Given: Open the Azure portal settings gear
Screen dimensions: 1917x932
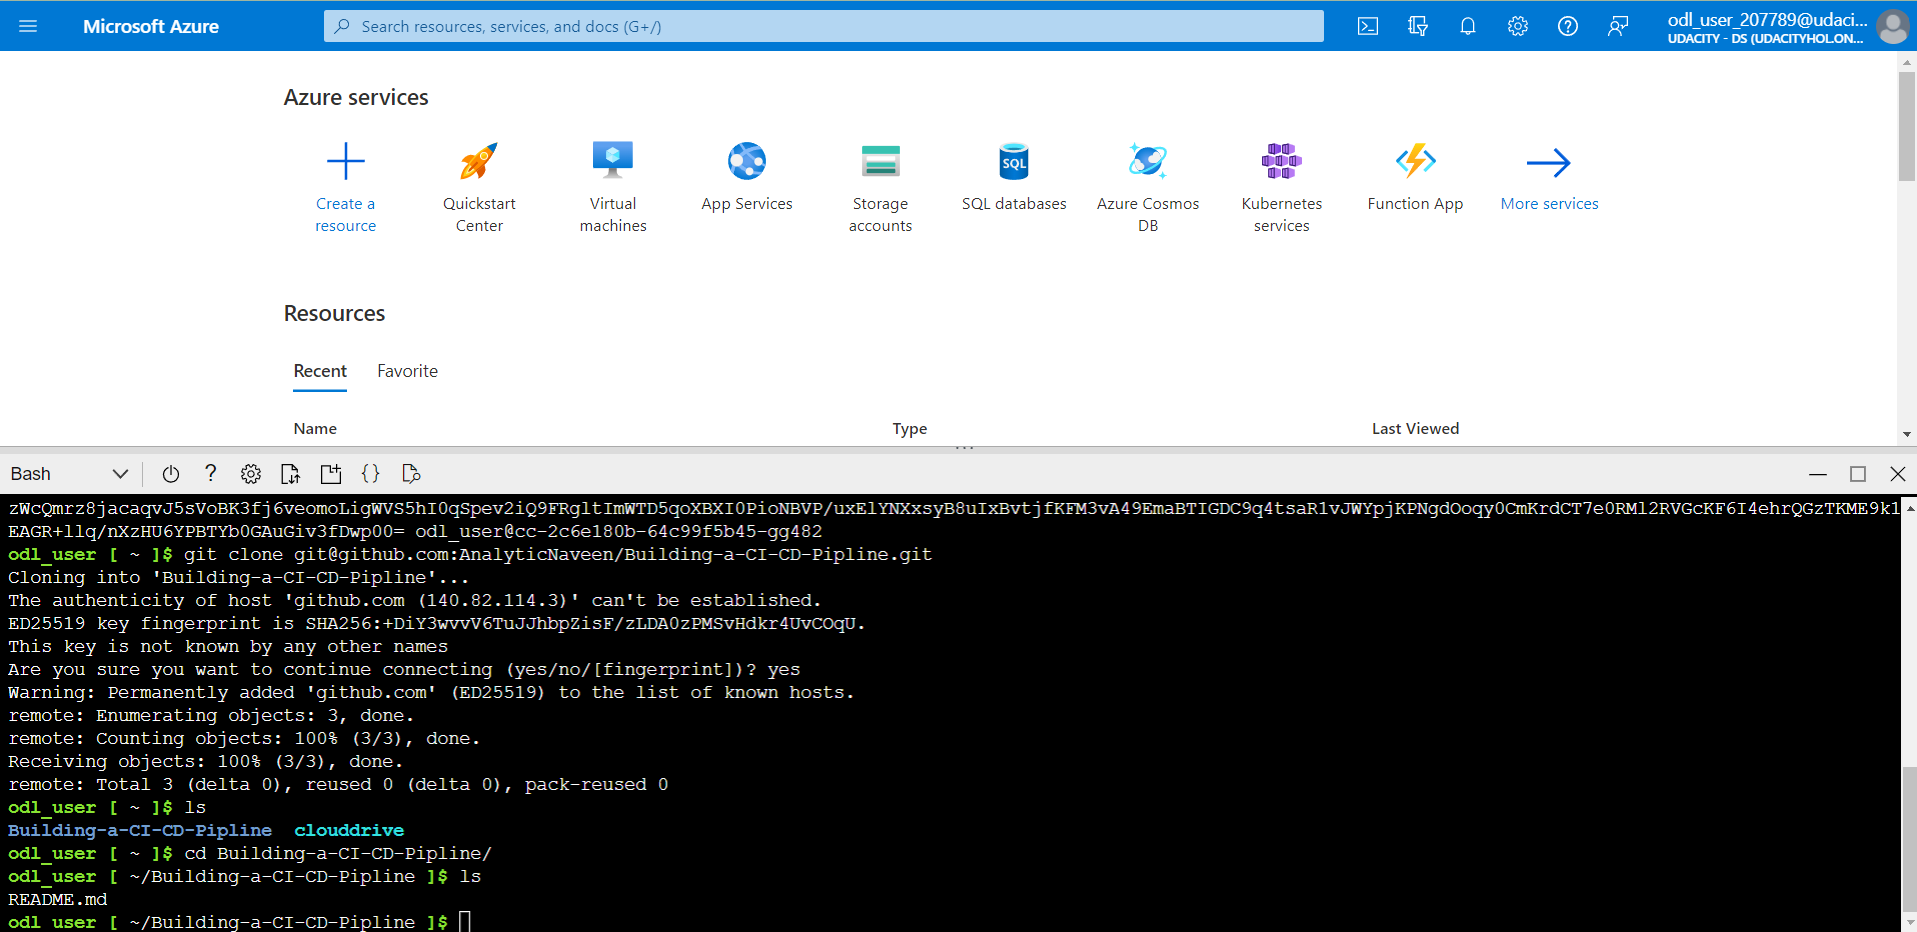Looking at the screenshot, I should tap(1518, 26).
